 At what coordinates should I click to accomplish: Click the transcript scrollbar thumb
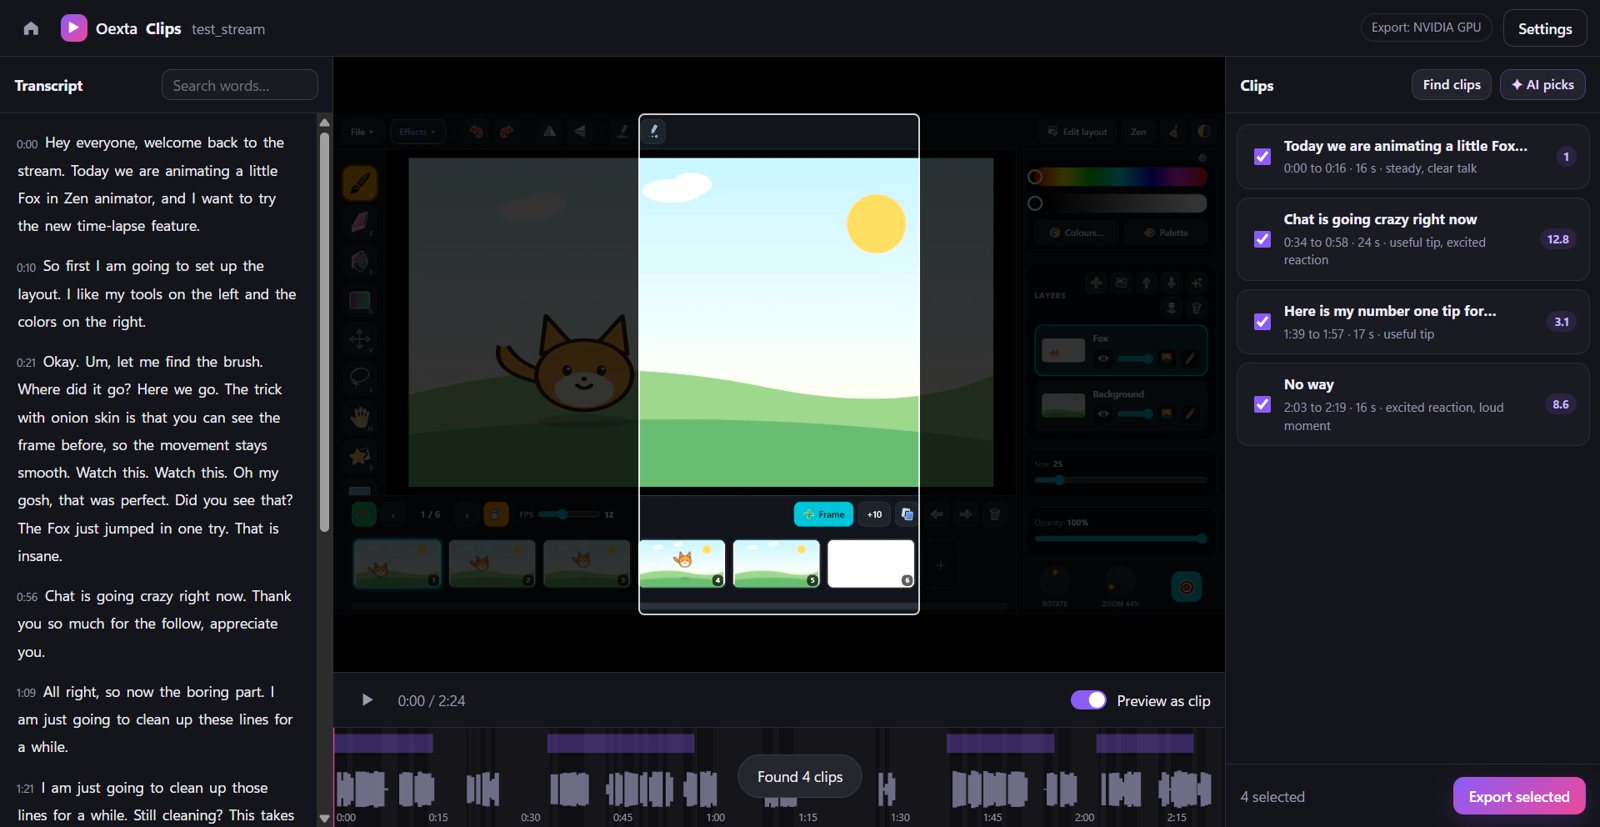pyautogui.click(x=324, y=332)
